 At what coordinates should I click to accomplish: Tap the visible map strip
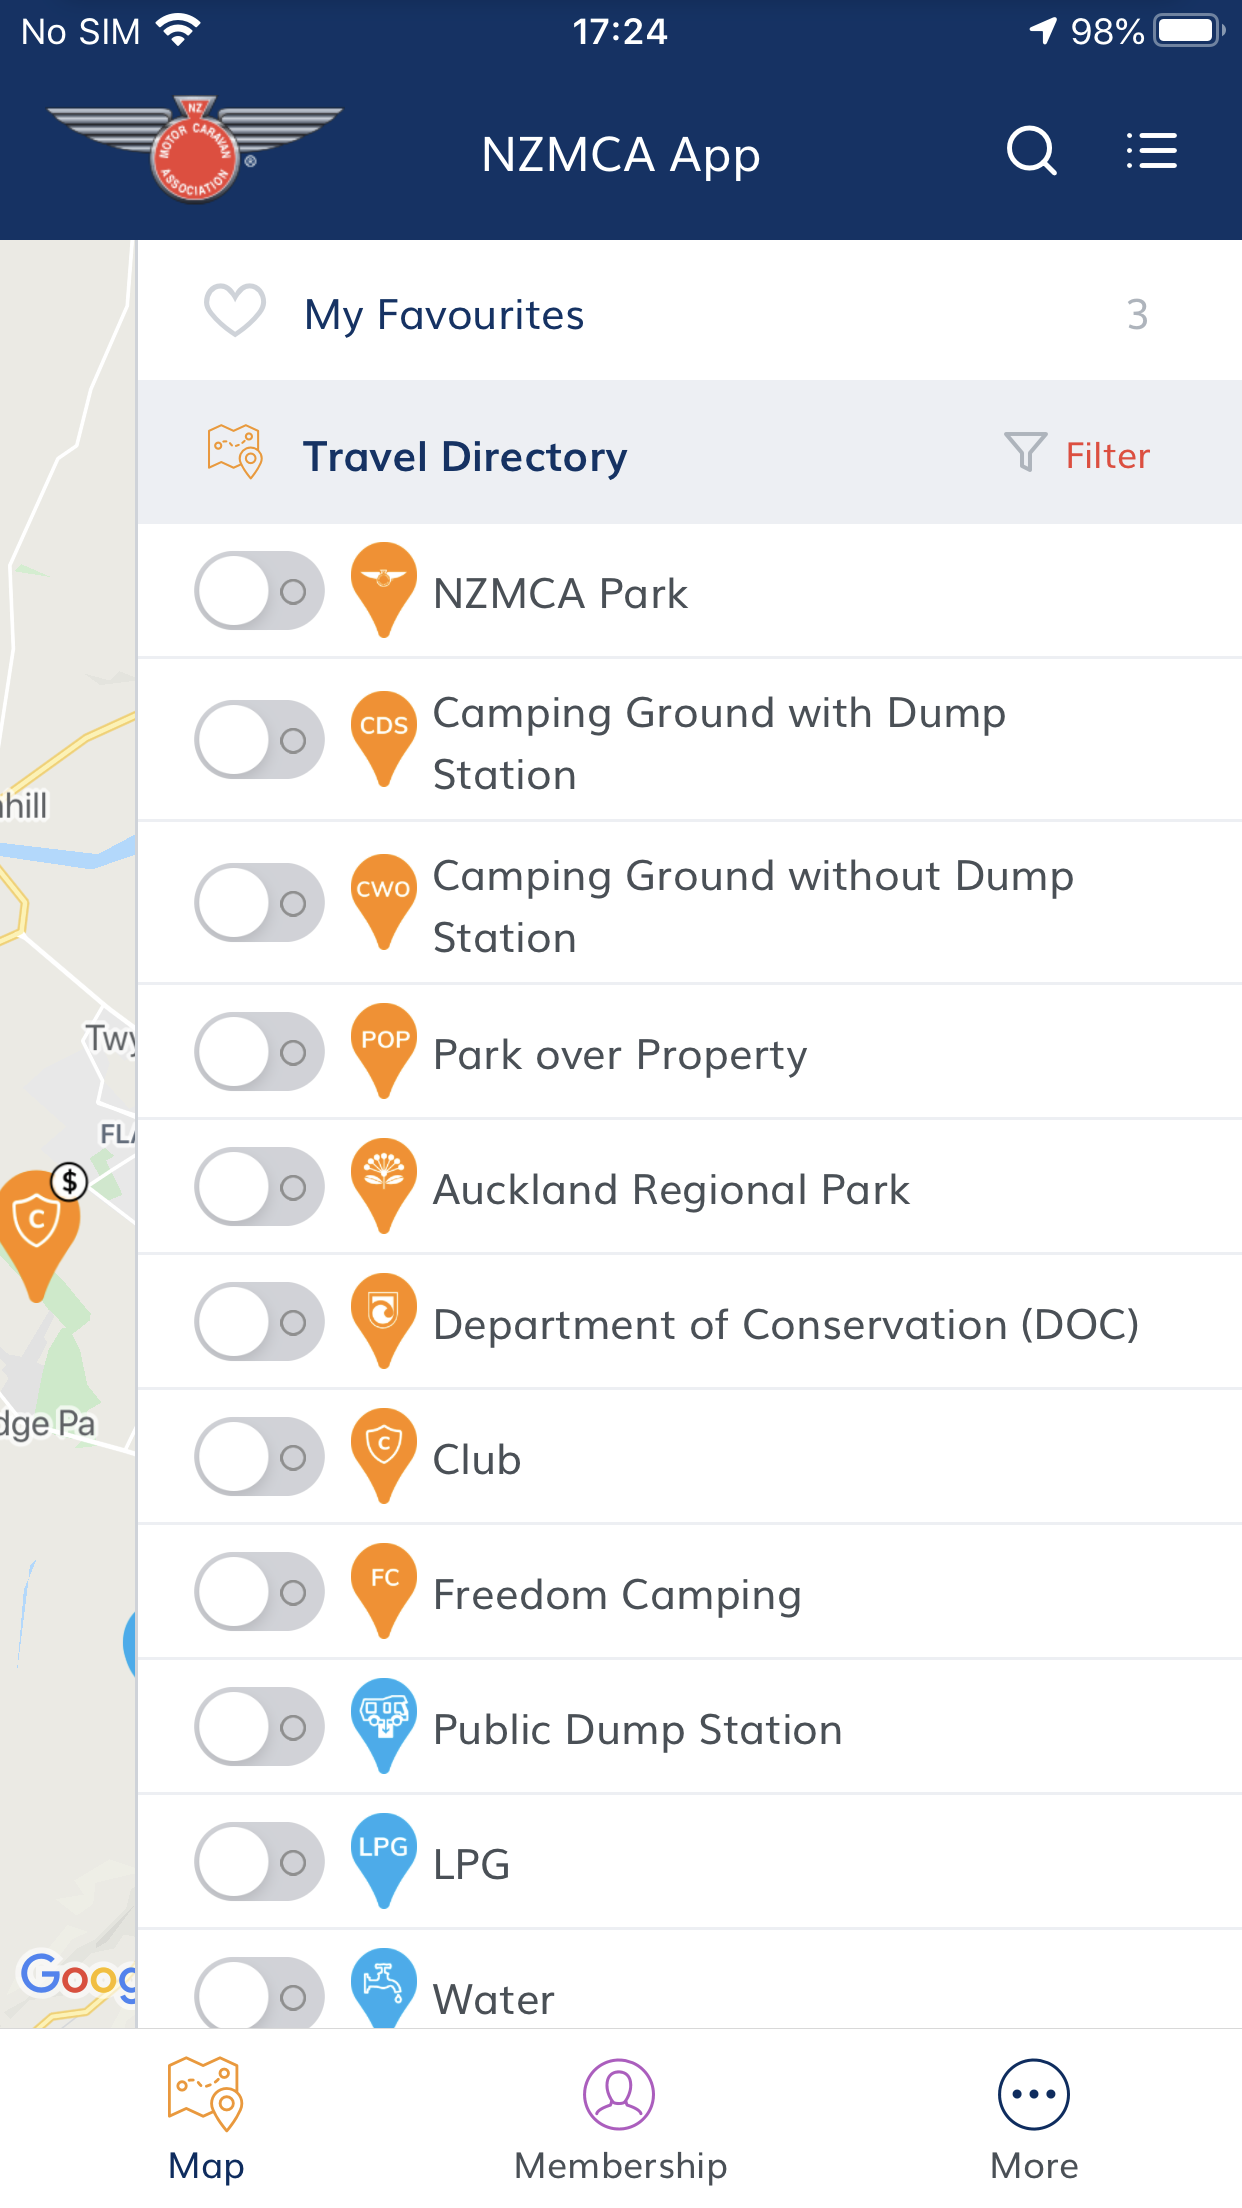pos(68,1134)
